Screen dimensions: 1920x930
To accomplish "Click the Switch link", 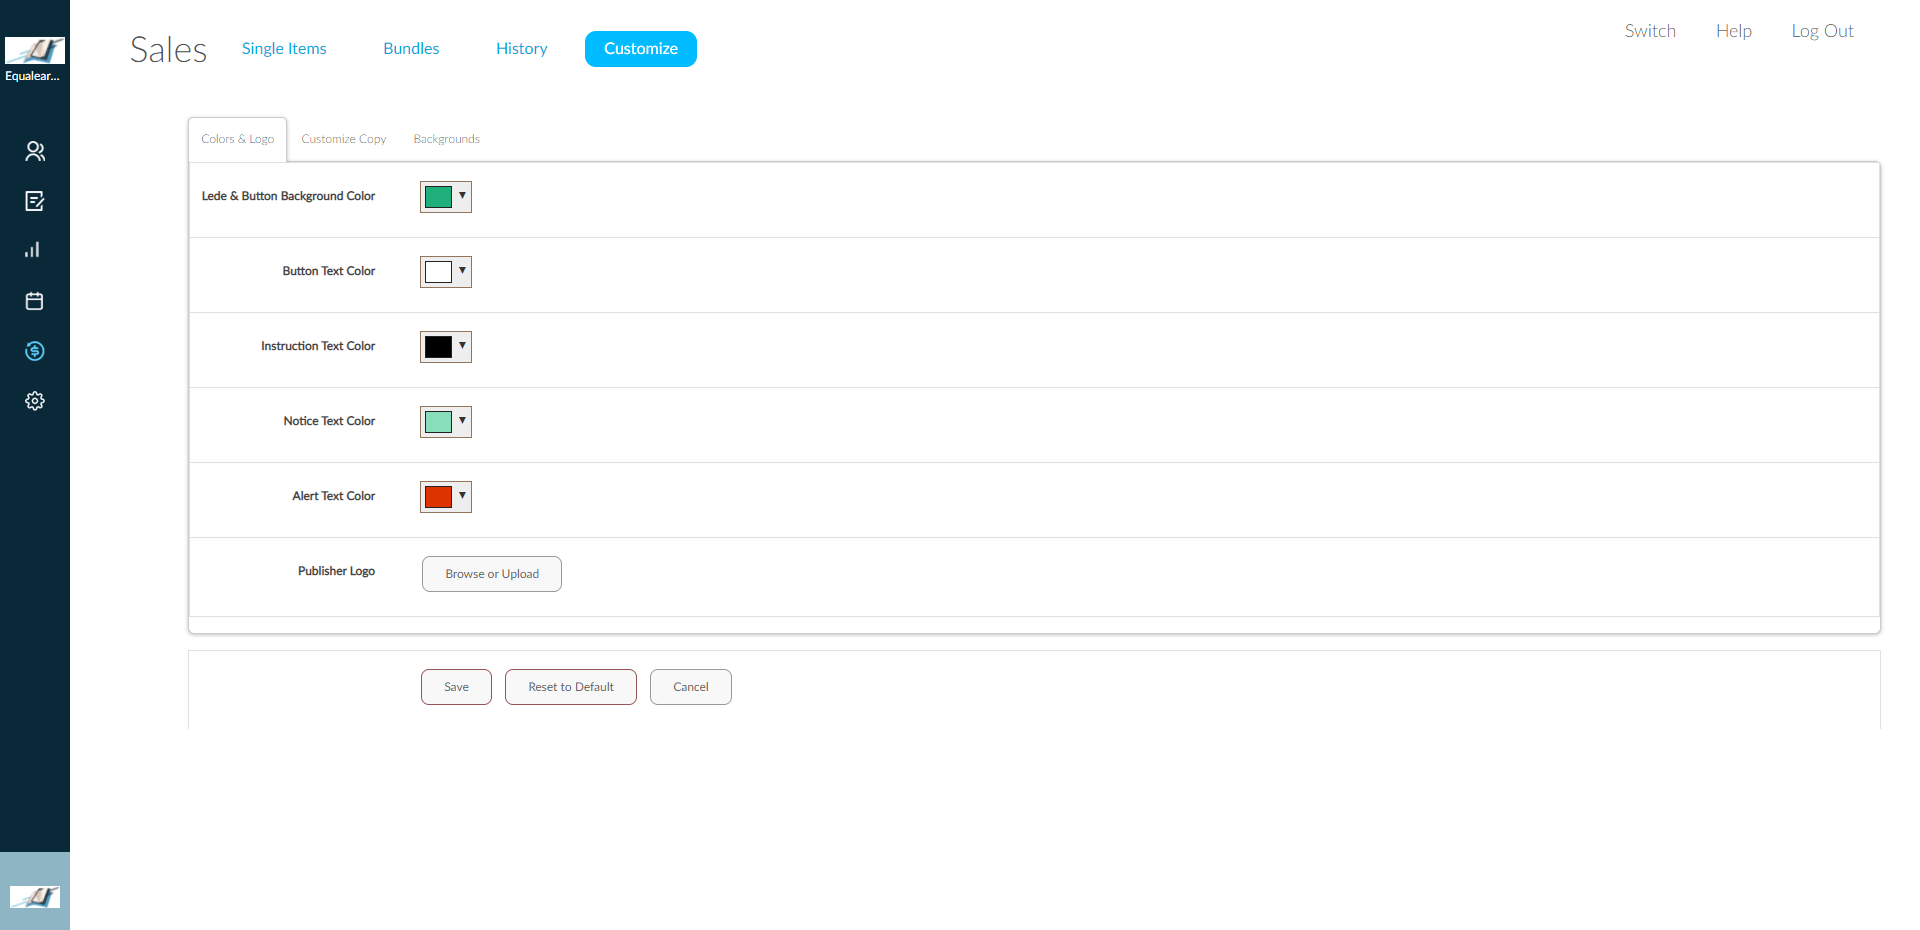I will (x=1650, y=31).
